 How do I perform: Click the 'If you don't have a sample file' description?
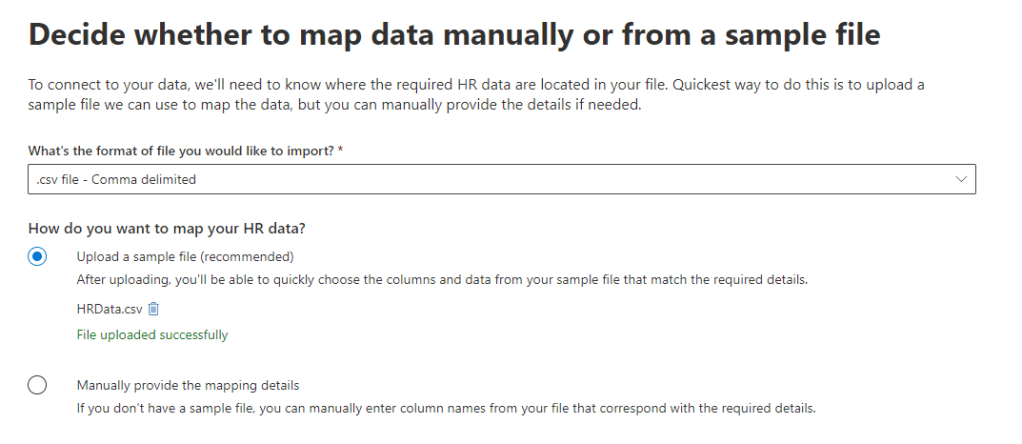(x=446, y=408)
